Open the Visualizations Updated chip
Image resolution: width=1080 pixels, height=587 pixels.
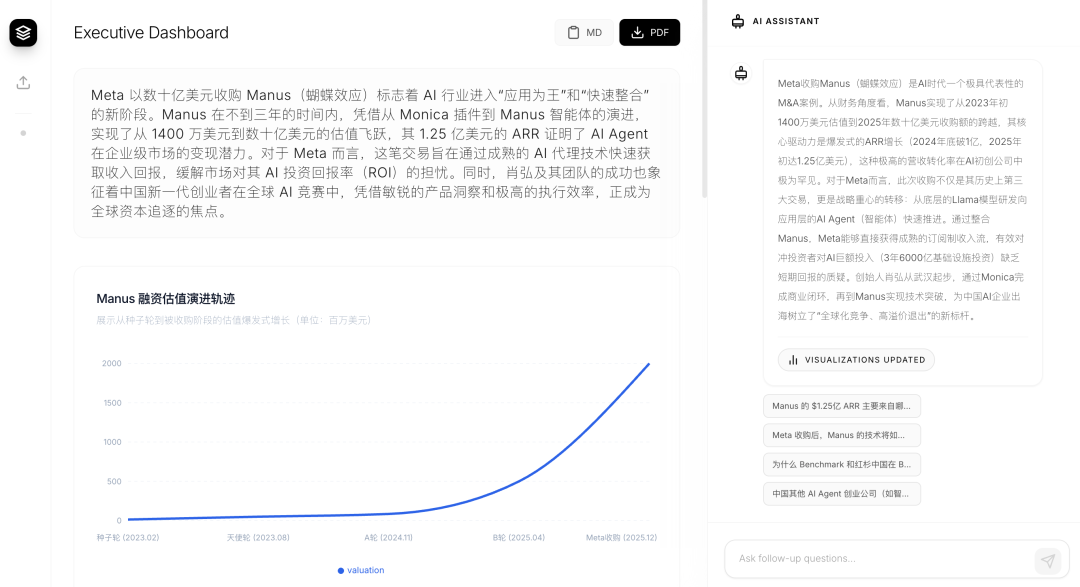(x=856, y=360)
